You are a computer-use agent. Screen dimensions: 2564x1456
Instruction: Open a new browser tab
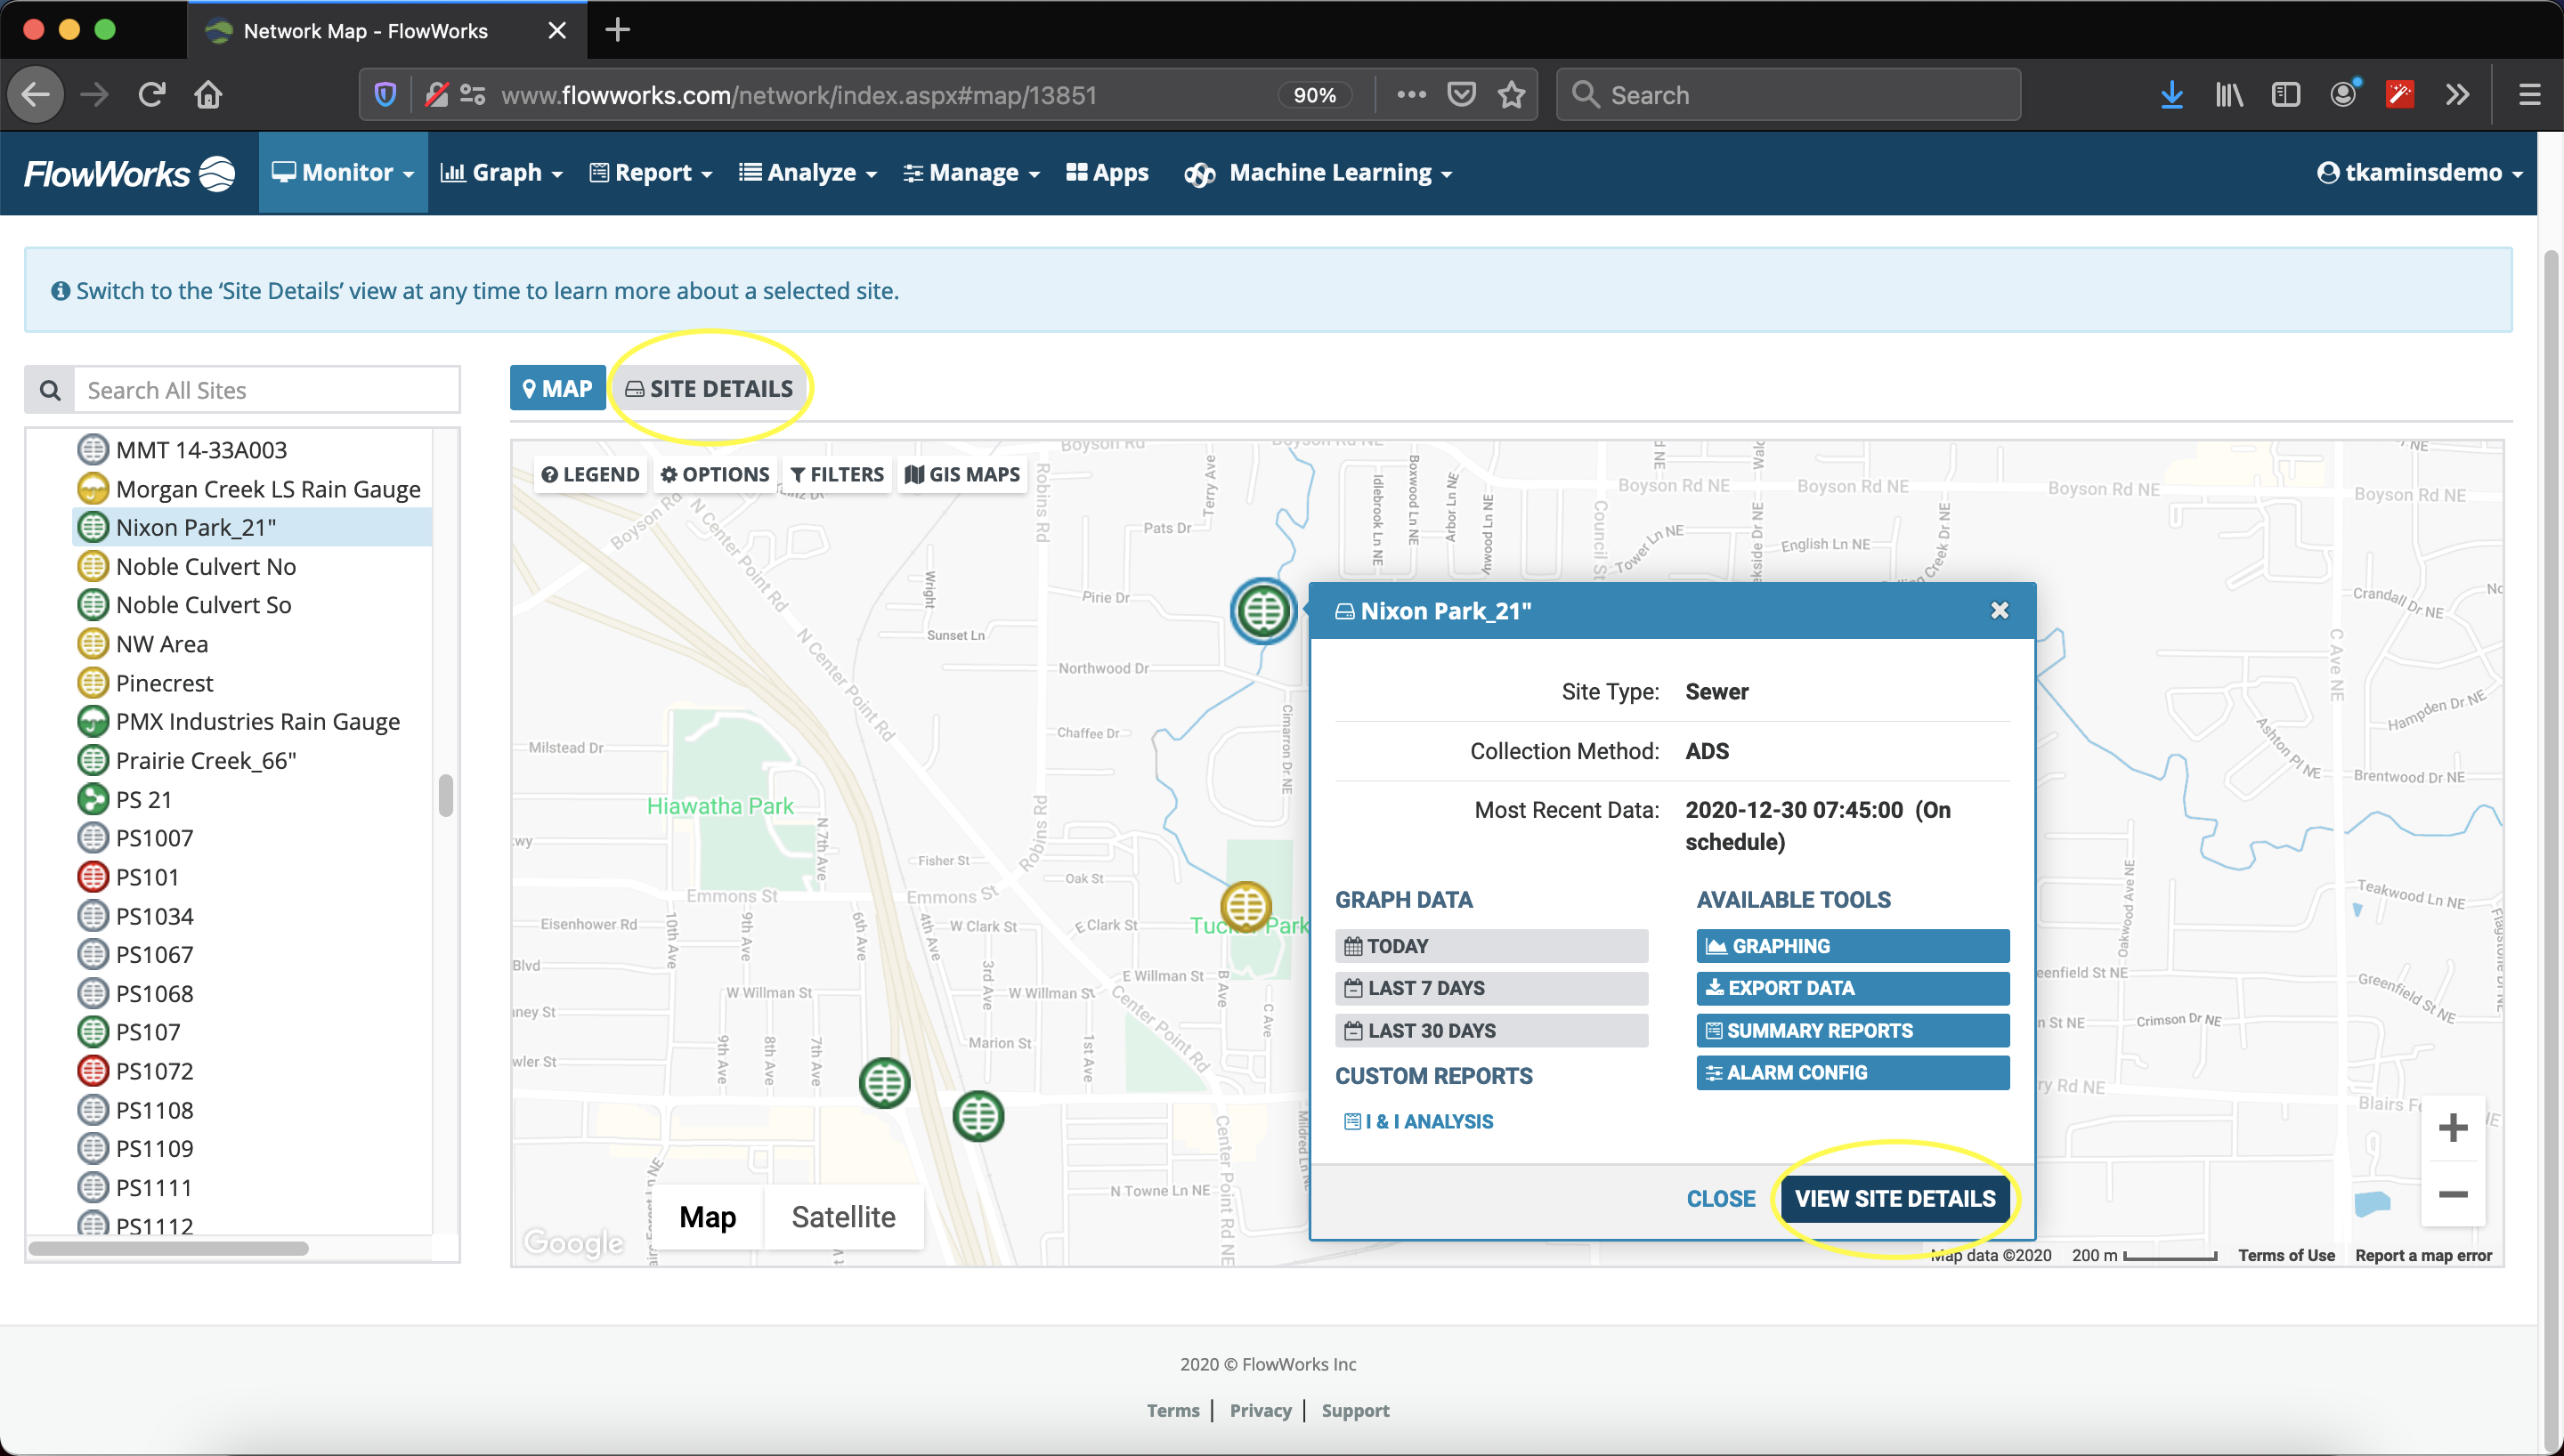coord(618,30)
